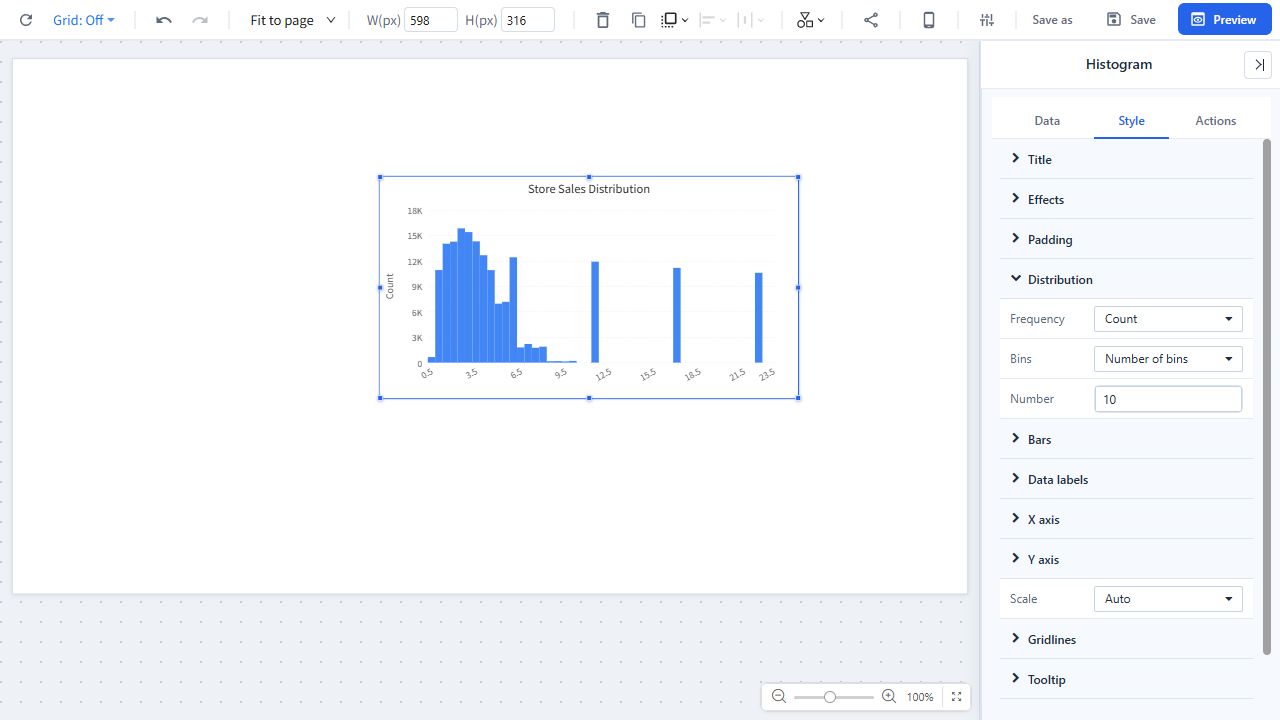Expand the Padding section
This screenshot has width=1280, height=720.
pyautogui.click(x=1126, y=239)
